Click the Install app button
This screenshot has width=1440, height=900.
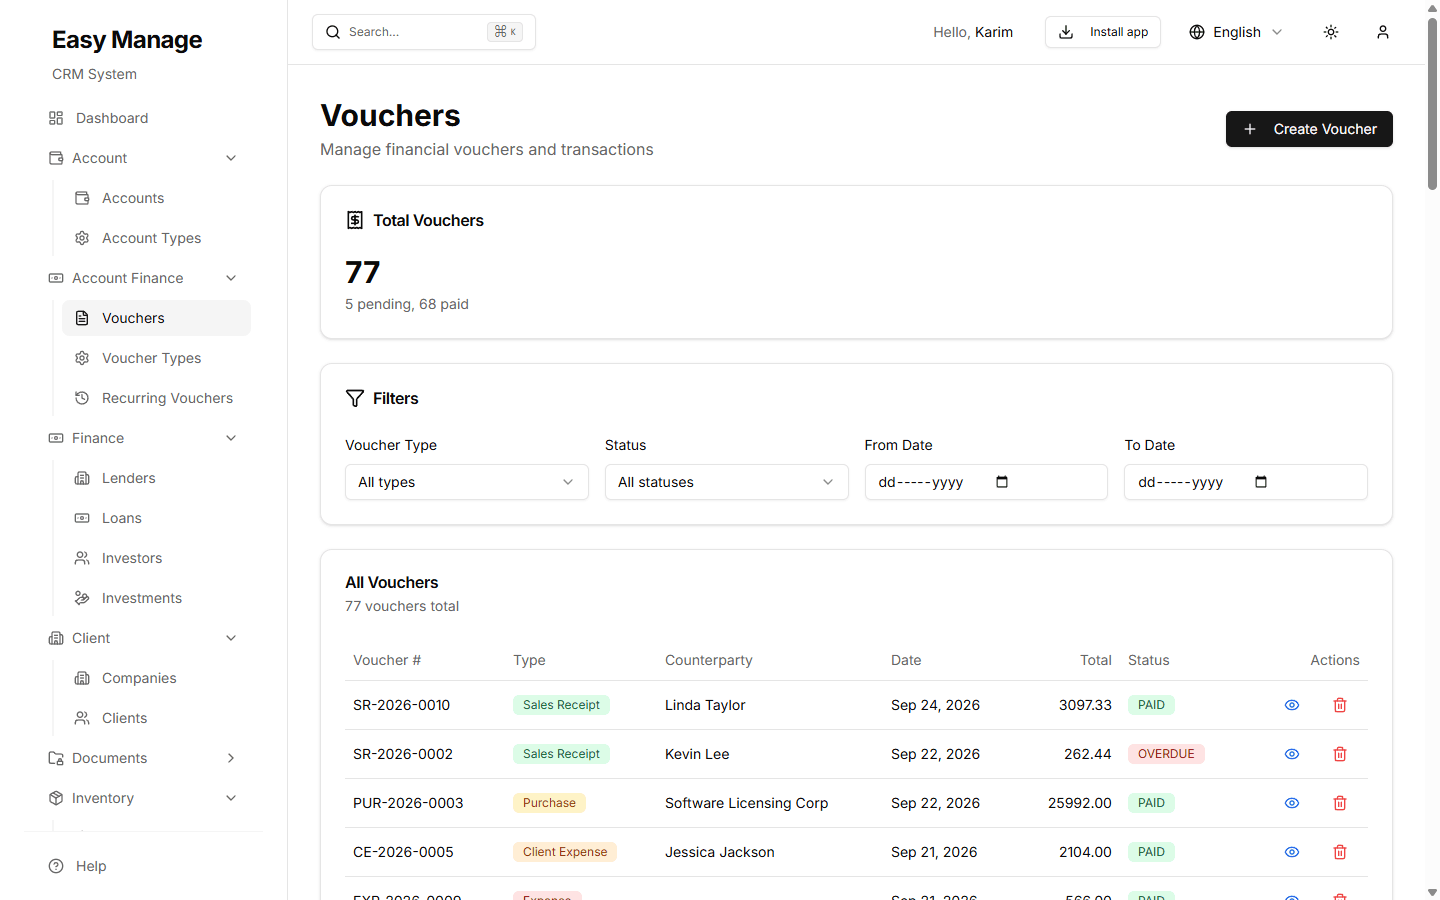[1103, 32]
